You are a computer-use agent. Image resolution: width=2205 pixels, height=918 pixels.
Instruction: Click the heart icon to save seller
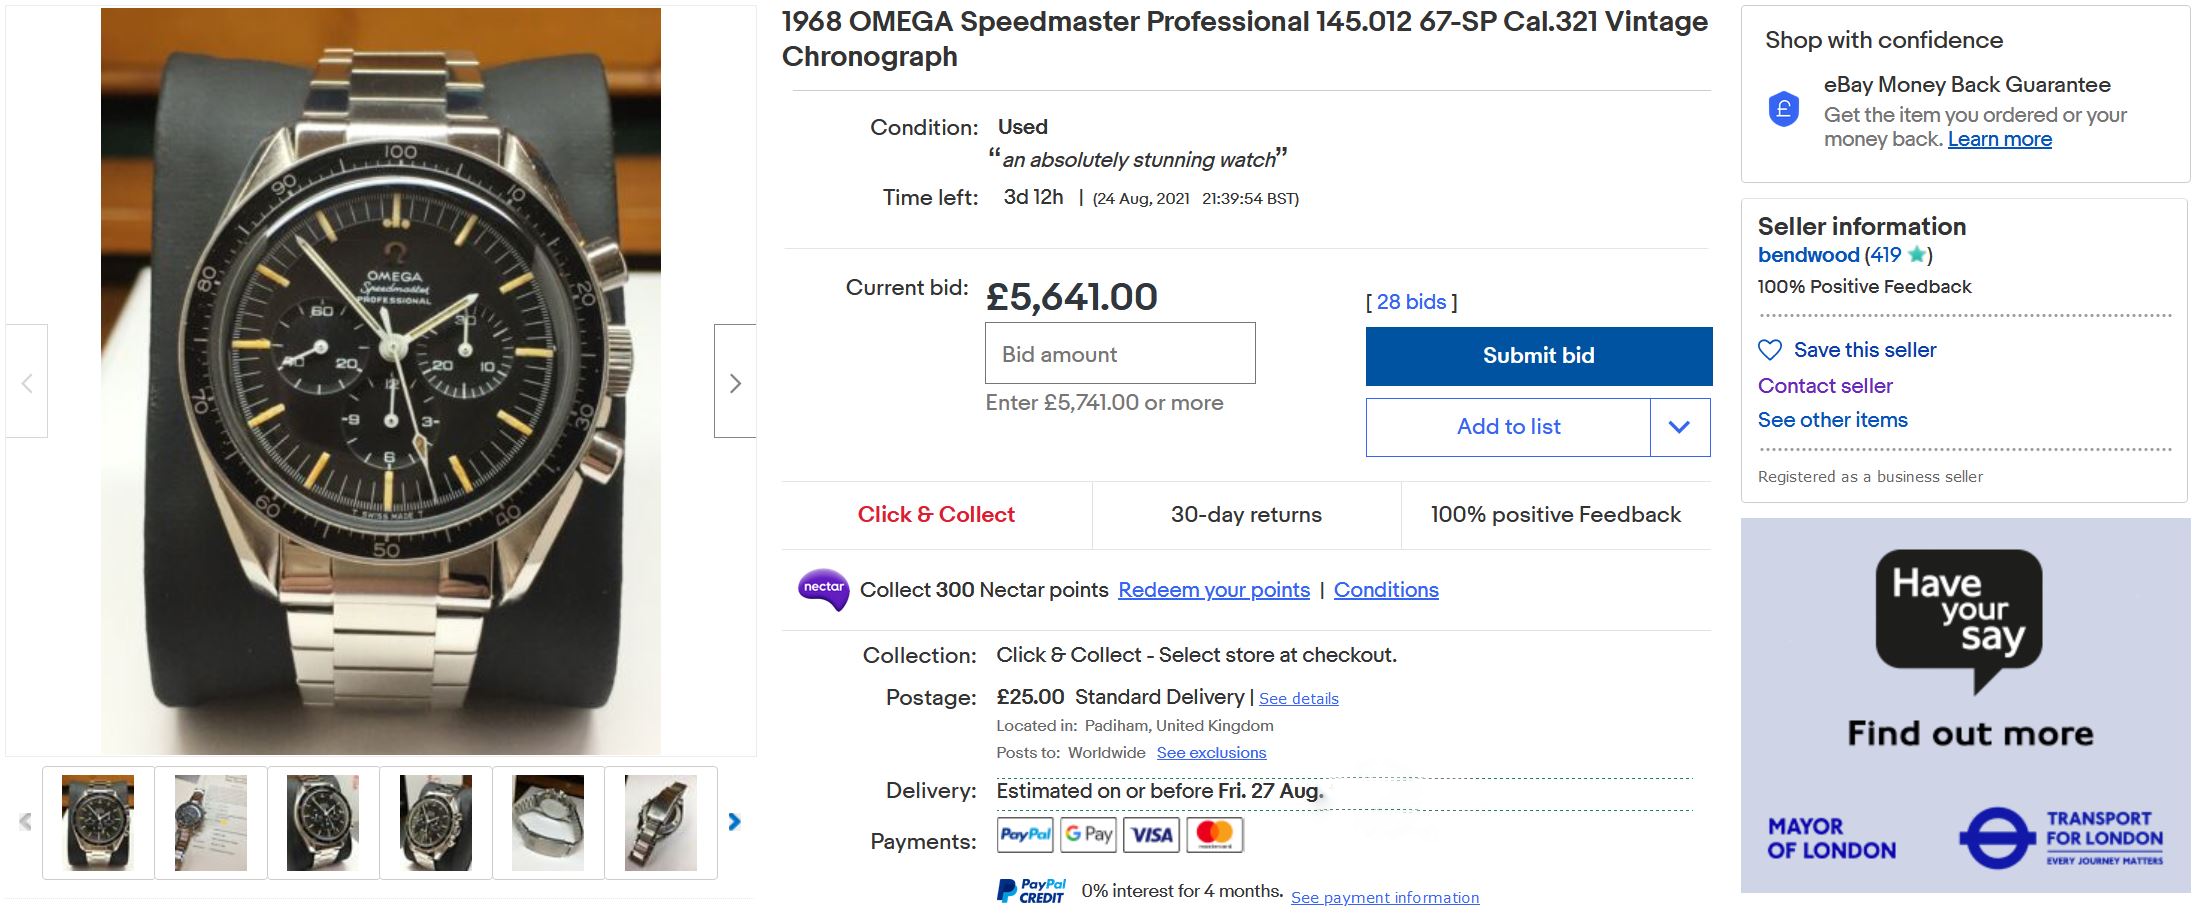(1770, 350)
